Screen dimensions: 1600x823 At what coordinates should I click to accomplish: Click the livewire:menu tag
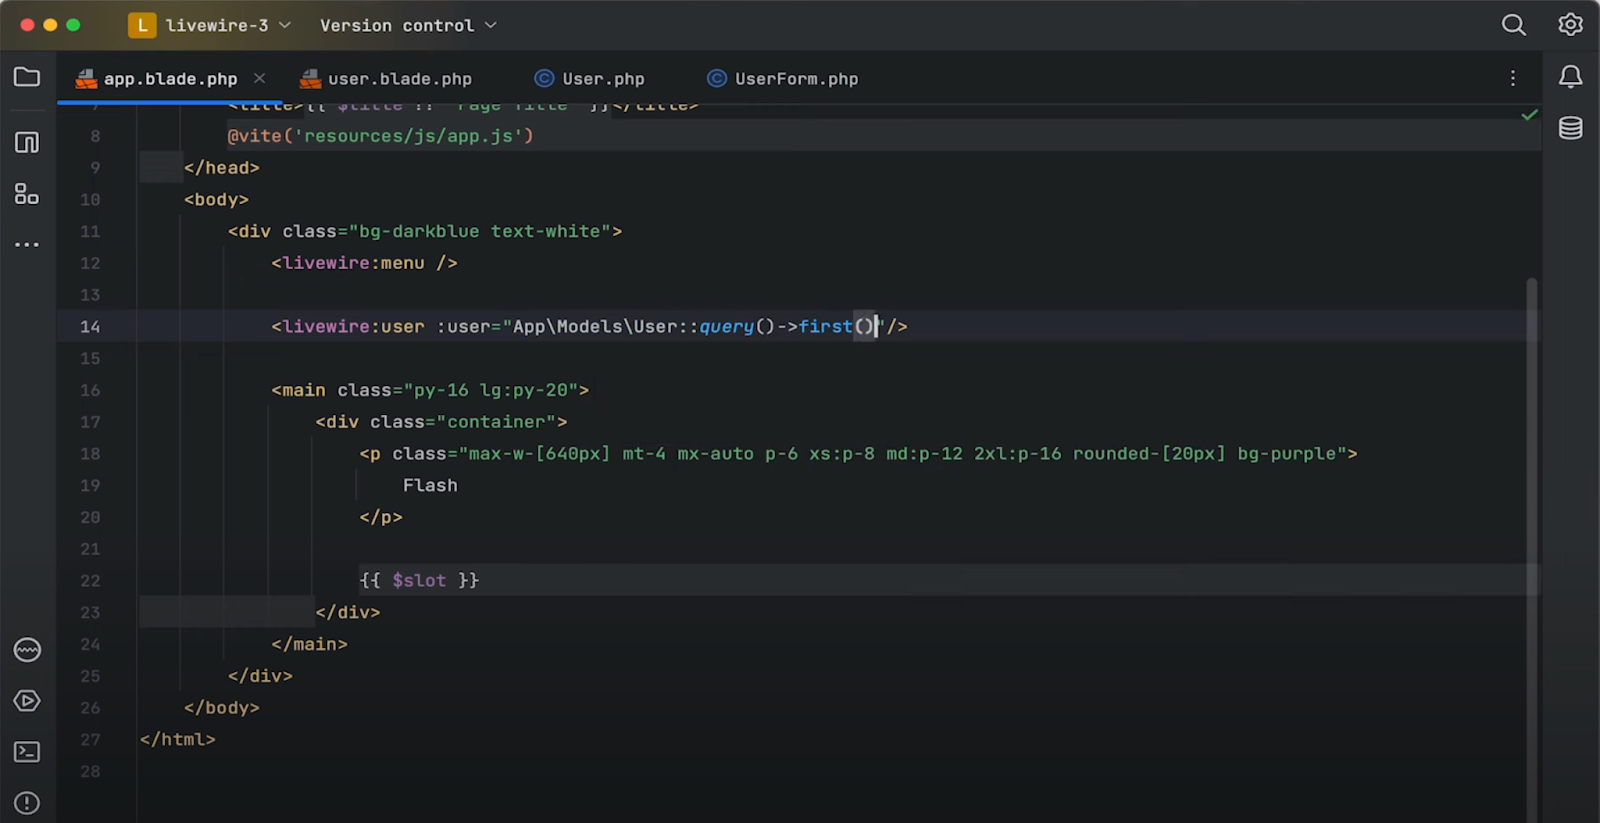tap(364, 263)
